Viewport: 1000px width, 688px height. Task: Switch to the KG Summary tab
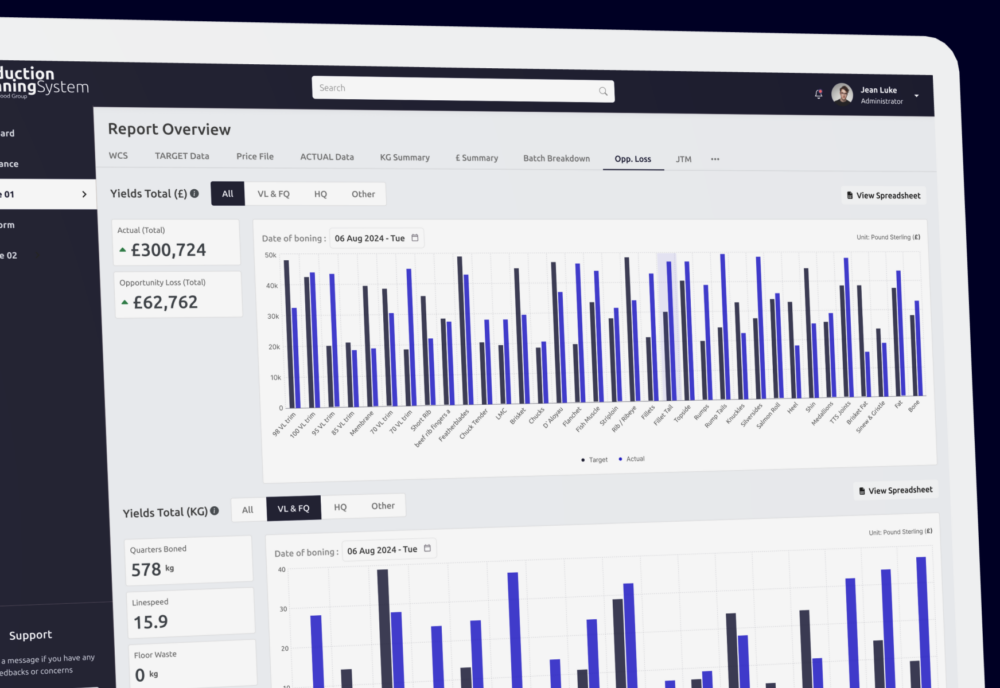(404, 157)
